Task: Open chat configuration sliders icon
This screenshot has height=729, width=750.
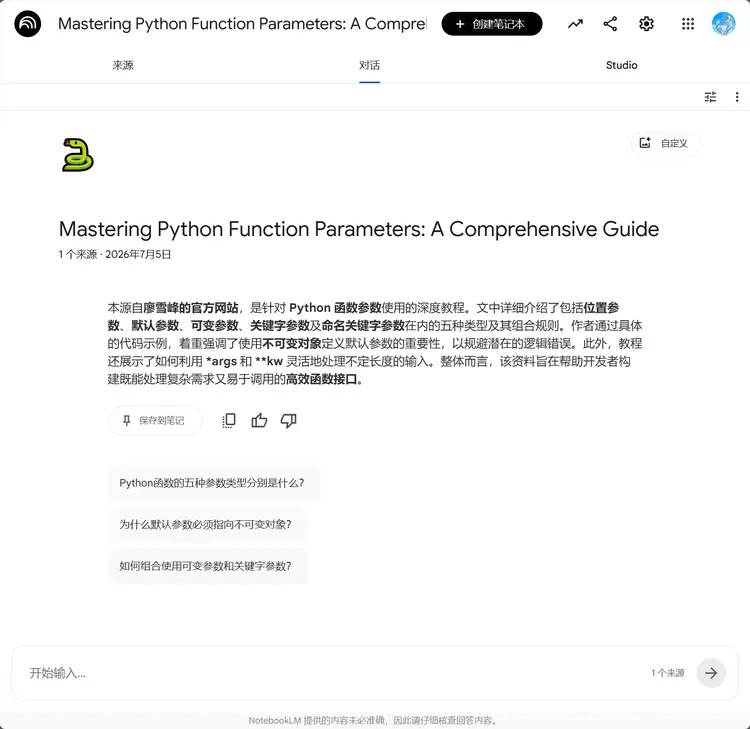Action: click(x=710, y=97)
